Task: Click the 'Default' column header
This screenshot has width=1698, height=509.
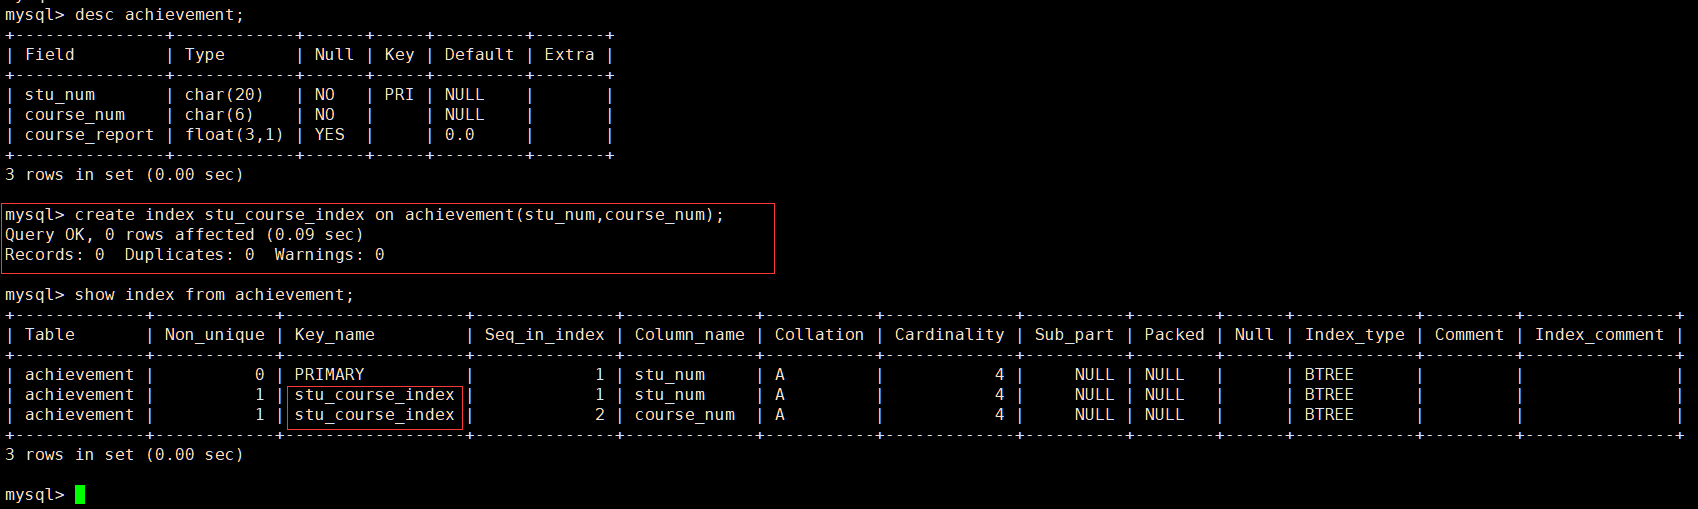Action: click(x=479, y=54)
